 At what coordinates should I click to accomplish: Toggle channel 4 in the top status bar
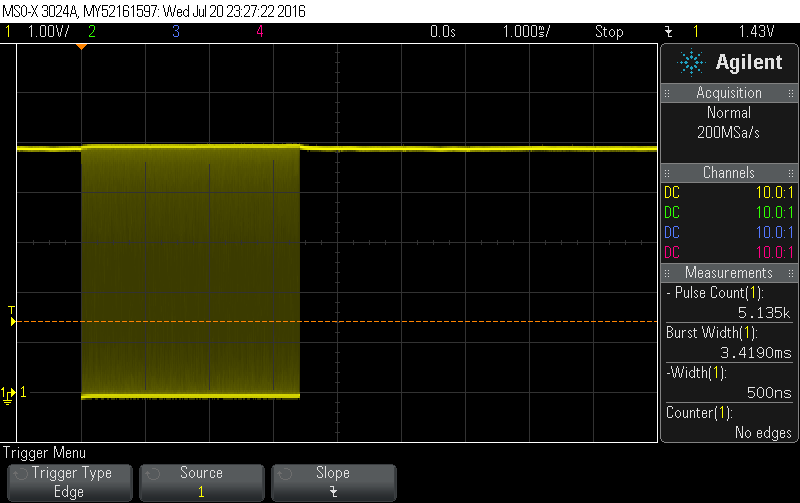coord(259,32)
